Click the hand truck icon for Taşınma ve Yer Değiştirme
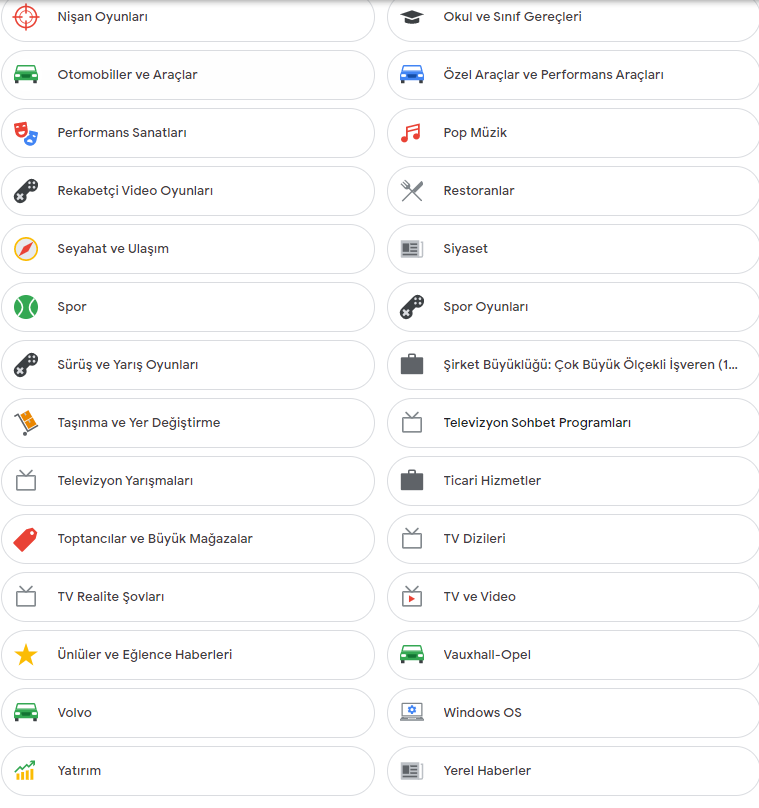Image resolution: width=759 pixels, height=808 pixels. click(26, 423)
